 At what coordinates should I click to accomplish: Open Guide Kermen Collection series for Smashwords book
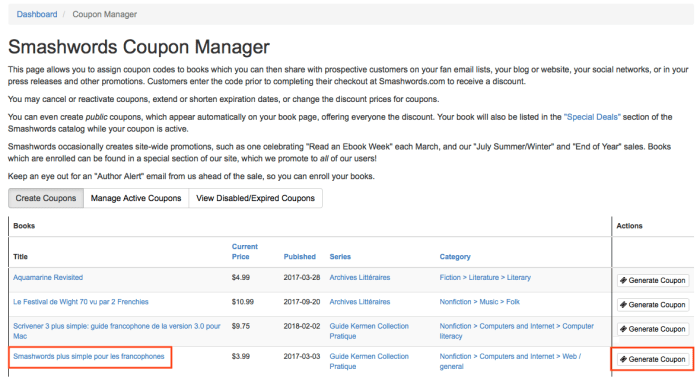pos(369,361)
